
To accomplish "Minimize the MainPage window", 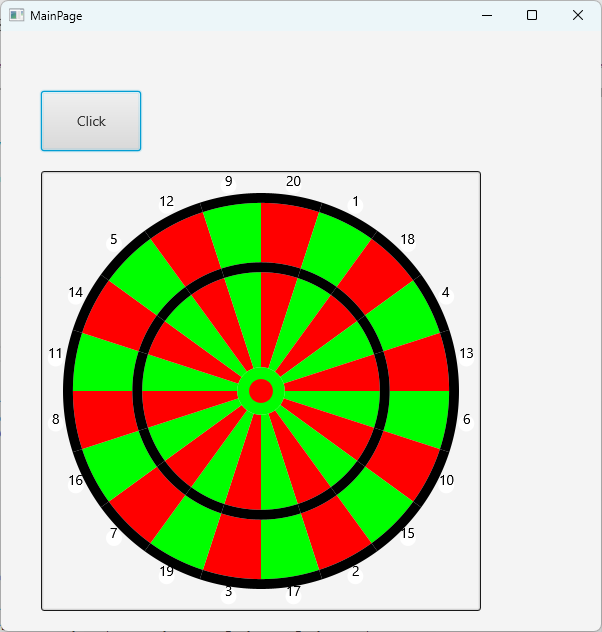I will [487, 15].
